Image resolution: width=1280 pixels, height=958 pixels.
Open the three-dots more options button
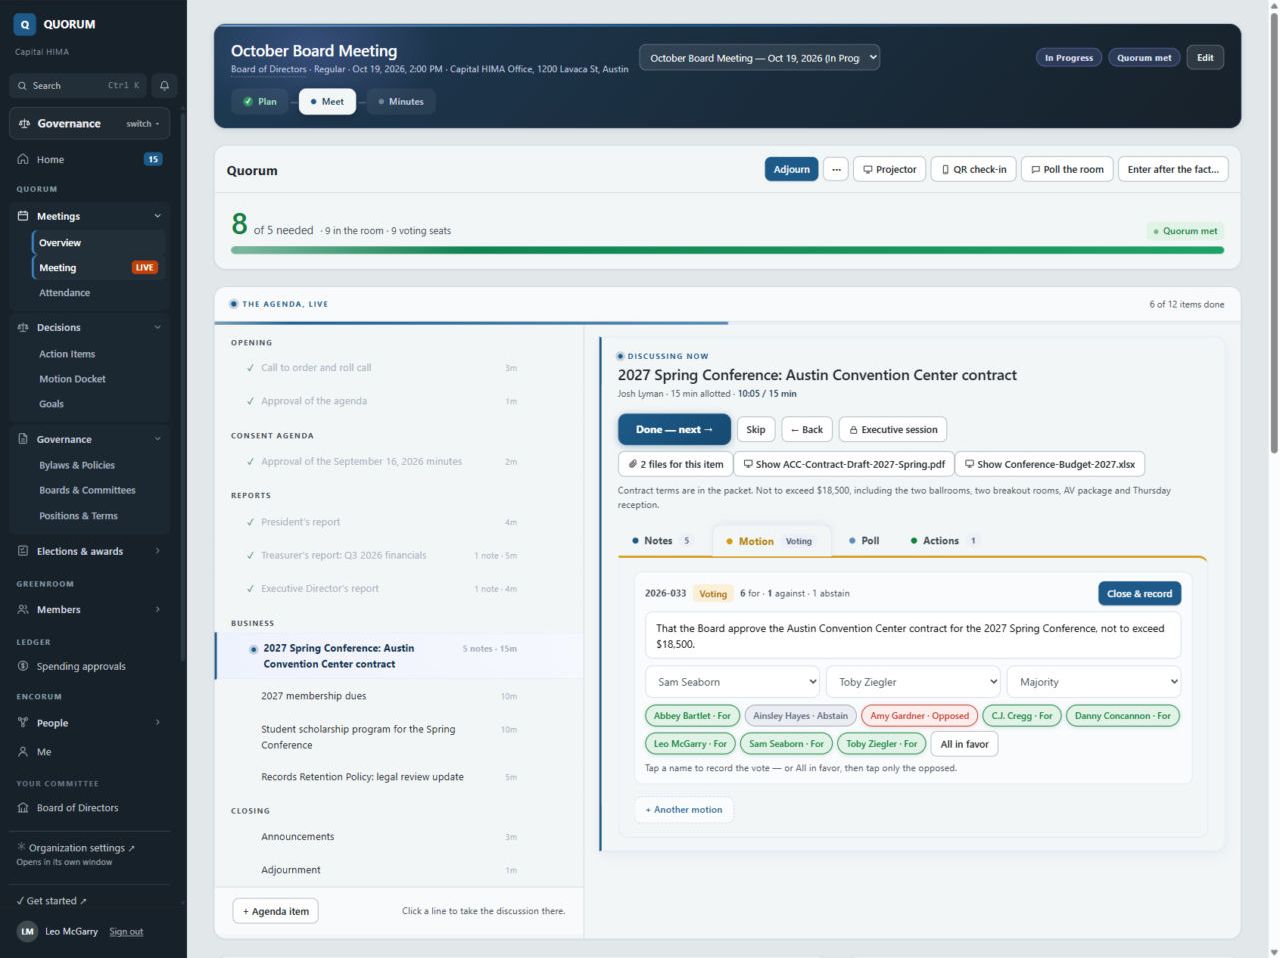[x=836, y=170]
